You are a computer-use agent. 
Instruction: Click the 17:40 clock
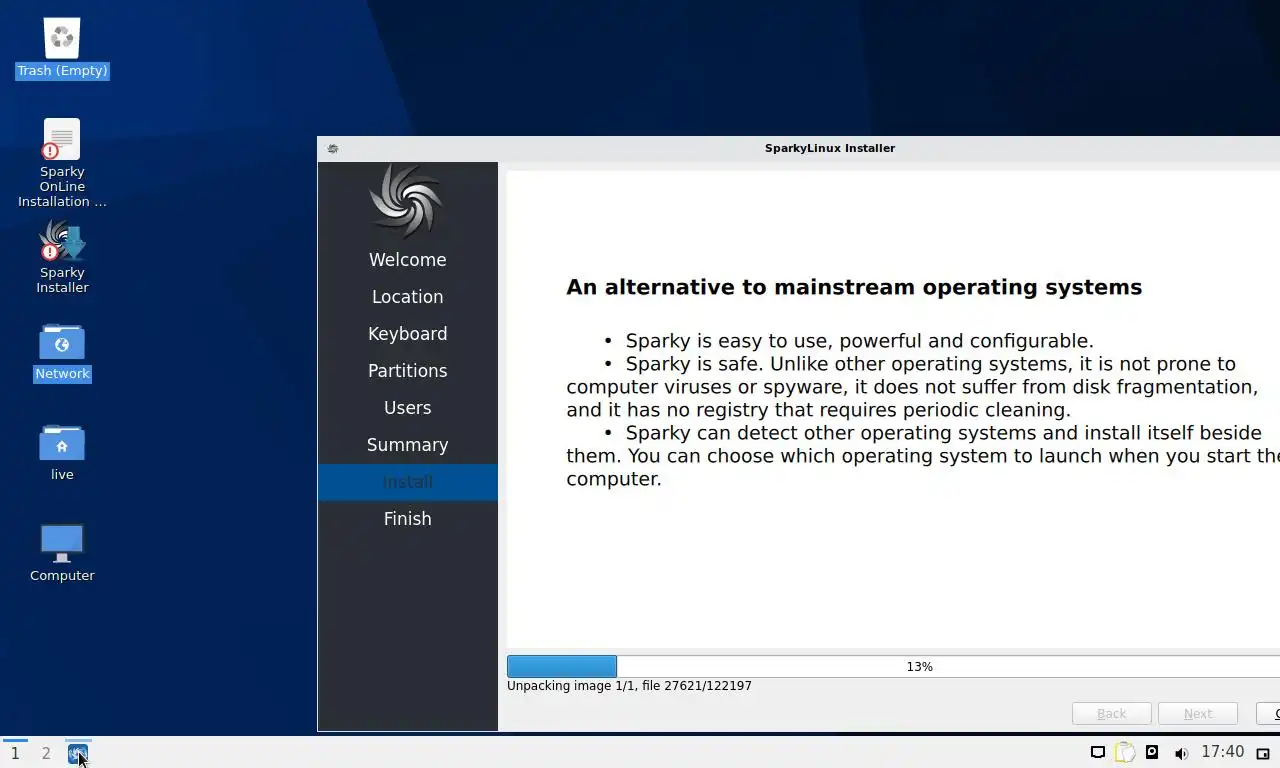point(1222,752)
